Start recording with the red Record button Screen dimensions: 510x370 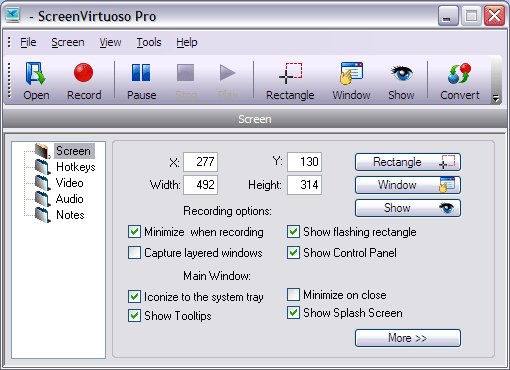tap(84, 81)
